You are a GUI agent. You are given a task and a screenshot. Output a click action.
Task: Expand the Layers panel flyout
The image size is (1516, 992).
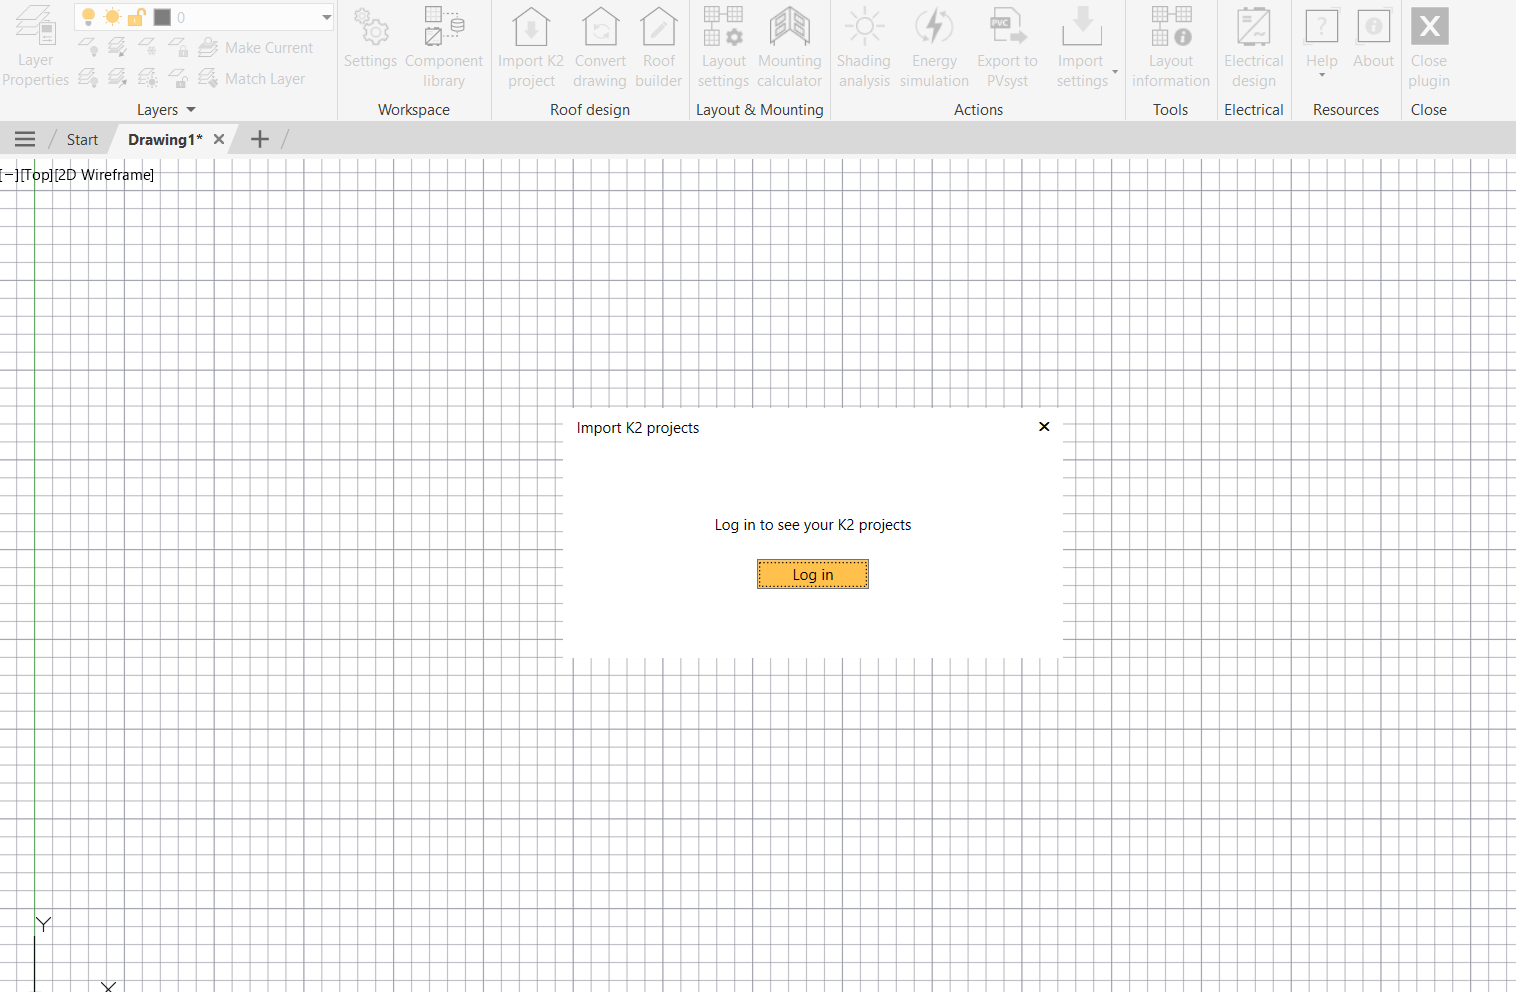tap(191, 110)
